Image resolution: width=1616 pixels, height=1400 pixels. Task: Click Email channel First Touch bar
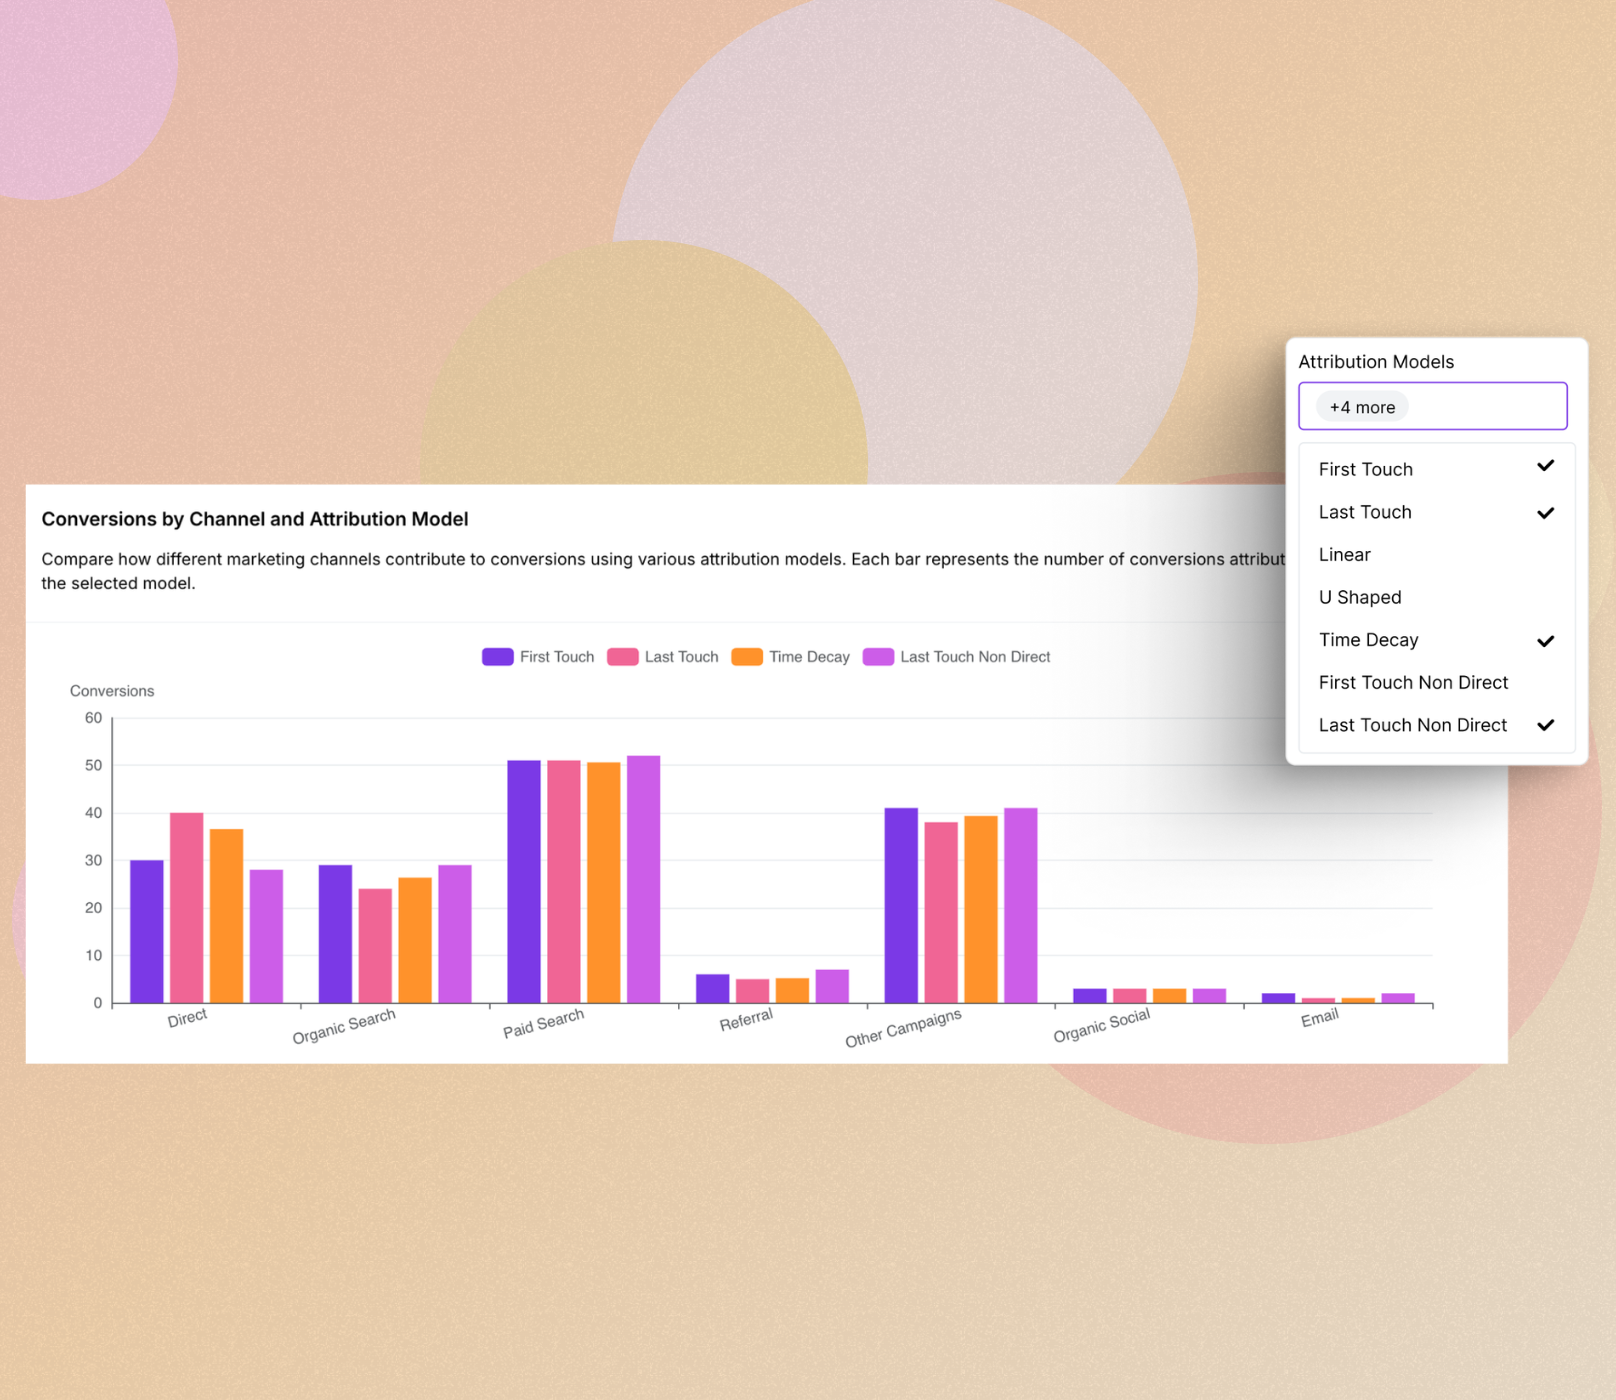click(x=1278, y=998)
